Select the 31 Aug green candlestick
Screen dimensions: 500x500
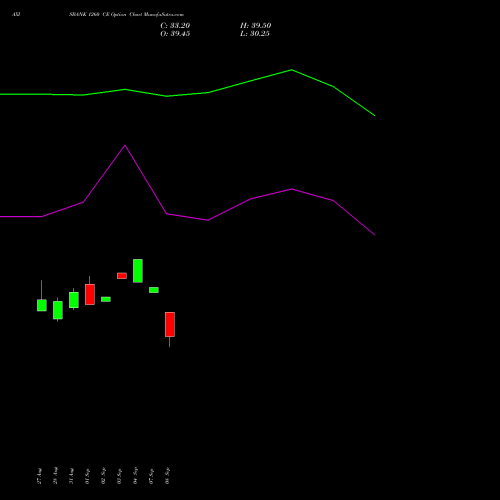(x=74, y=300)
